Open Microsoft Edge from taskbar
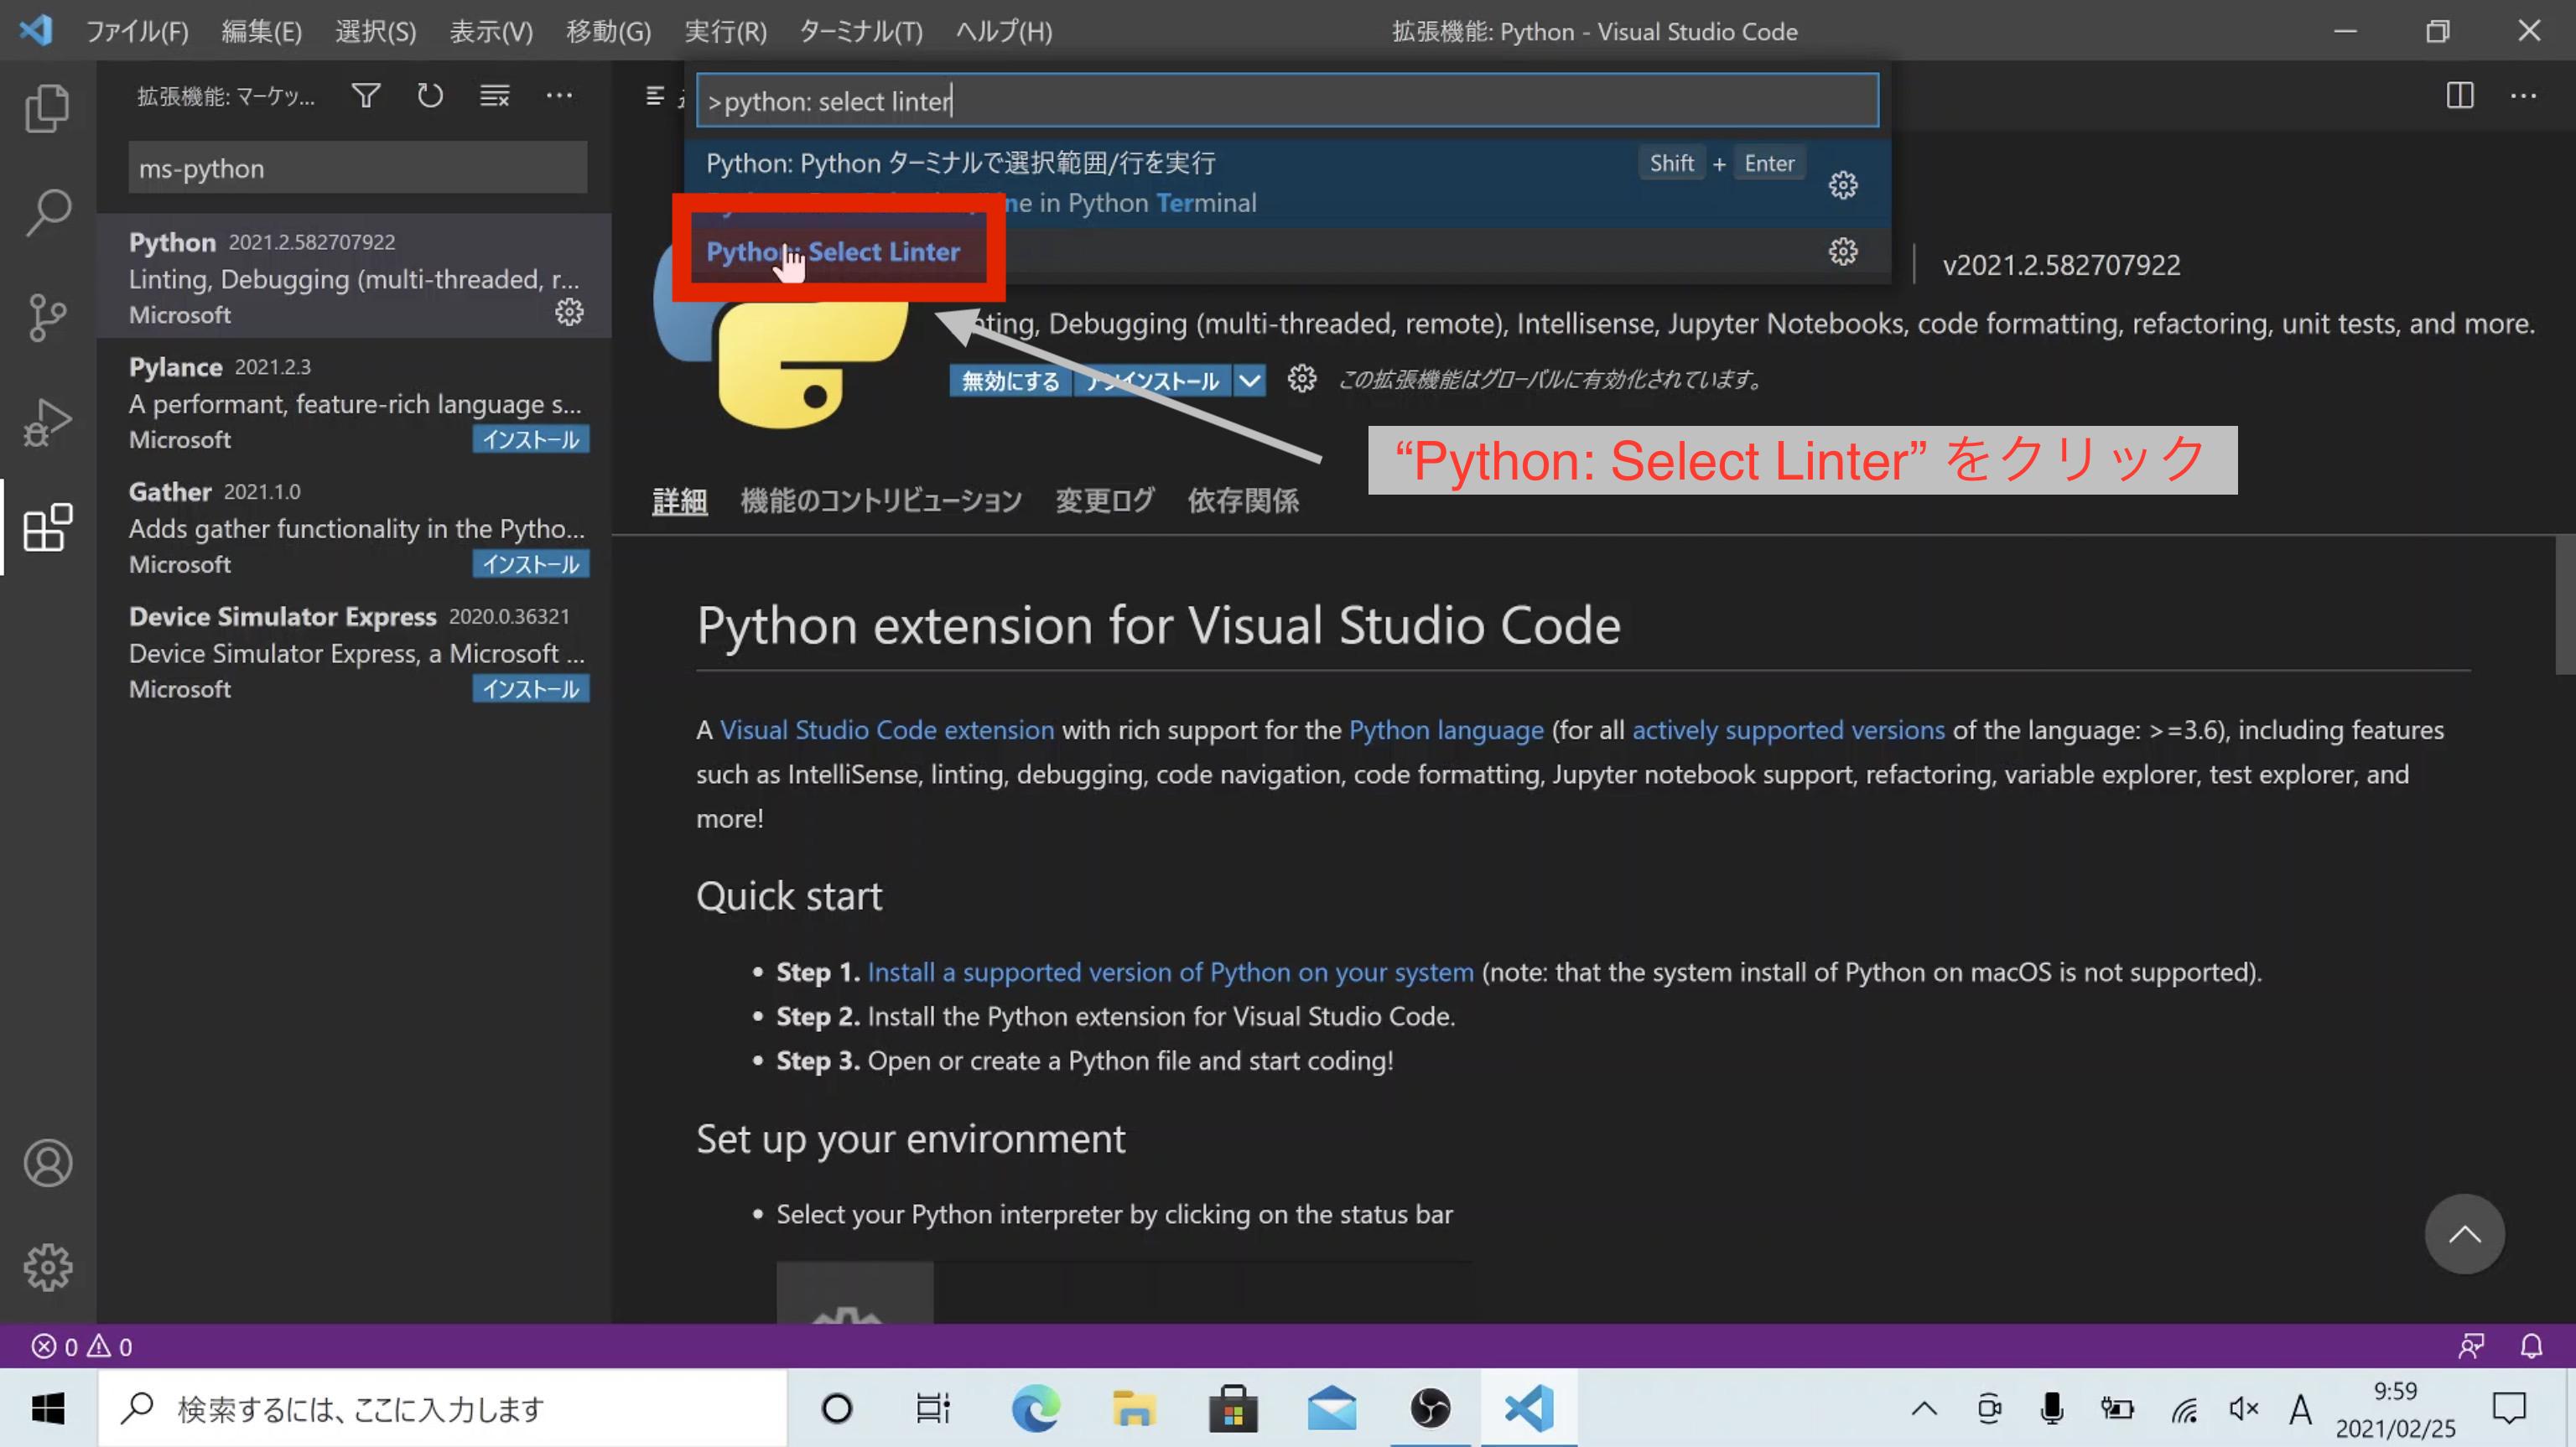This screenshot has height=1447, width=2576. [x=1035, y=1408]
